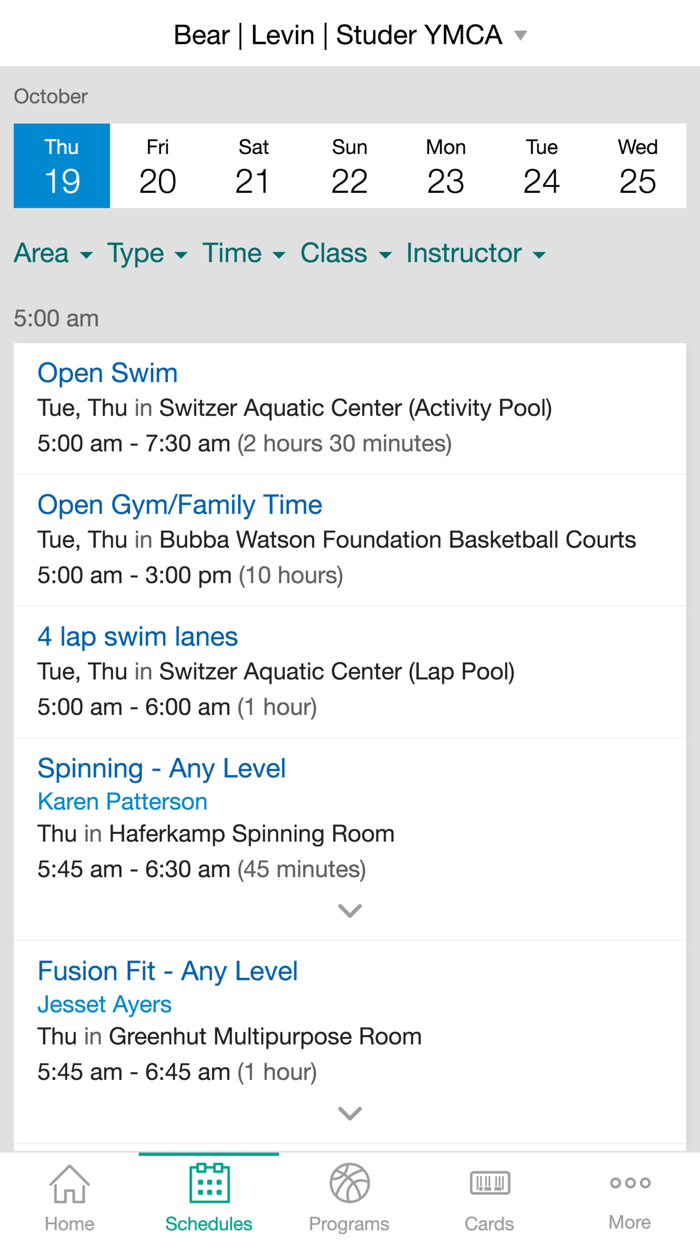Open the Time filter dropdown
This screenshot has height=1244, width=700.
point(242,254)
